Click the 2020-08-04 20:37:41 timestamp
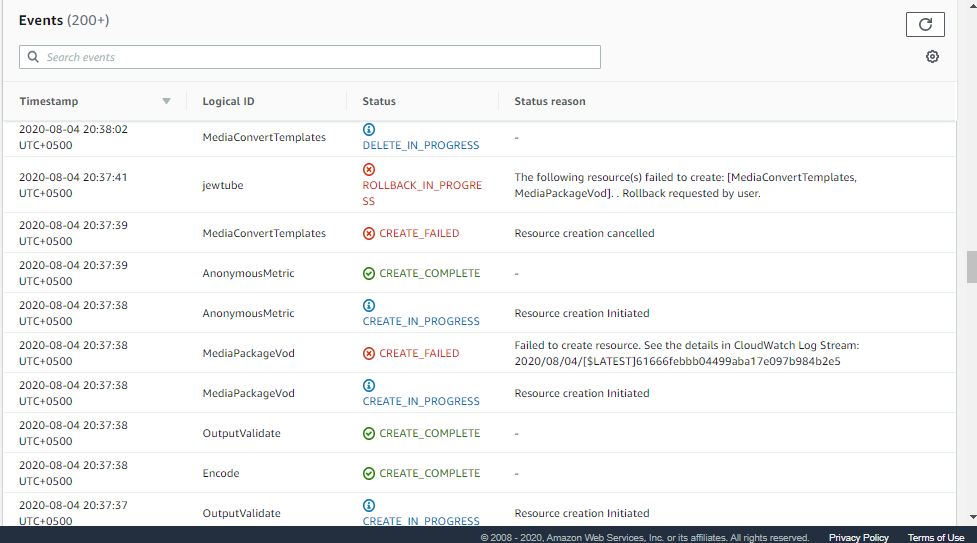The width and height of the screenshot is (977, 543). [x=73, y=185]
